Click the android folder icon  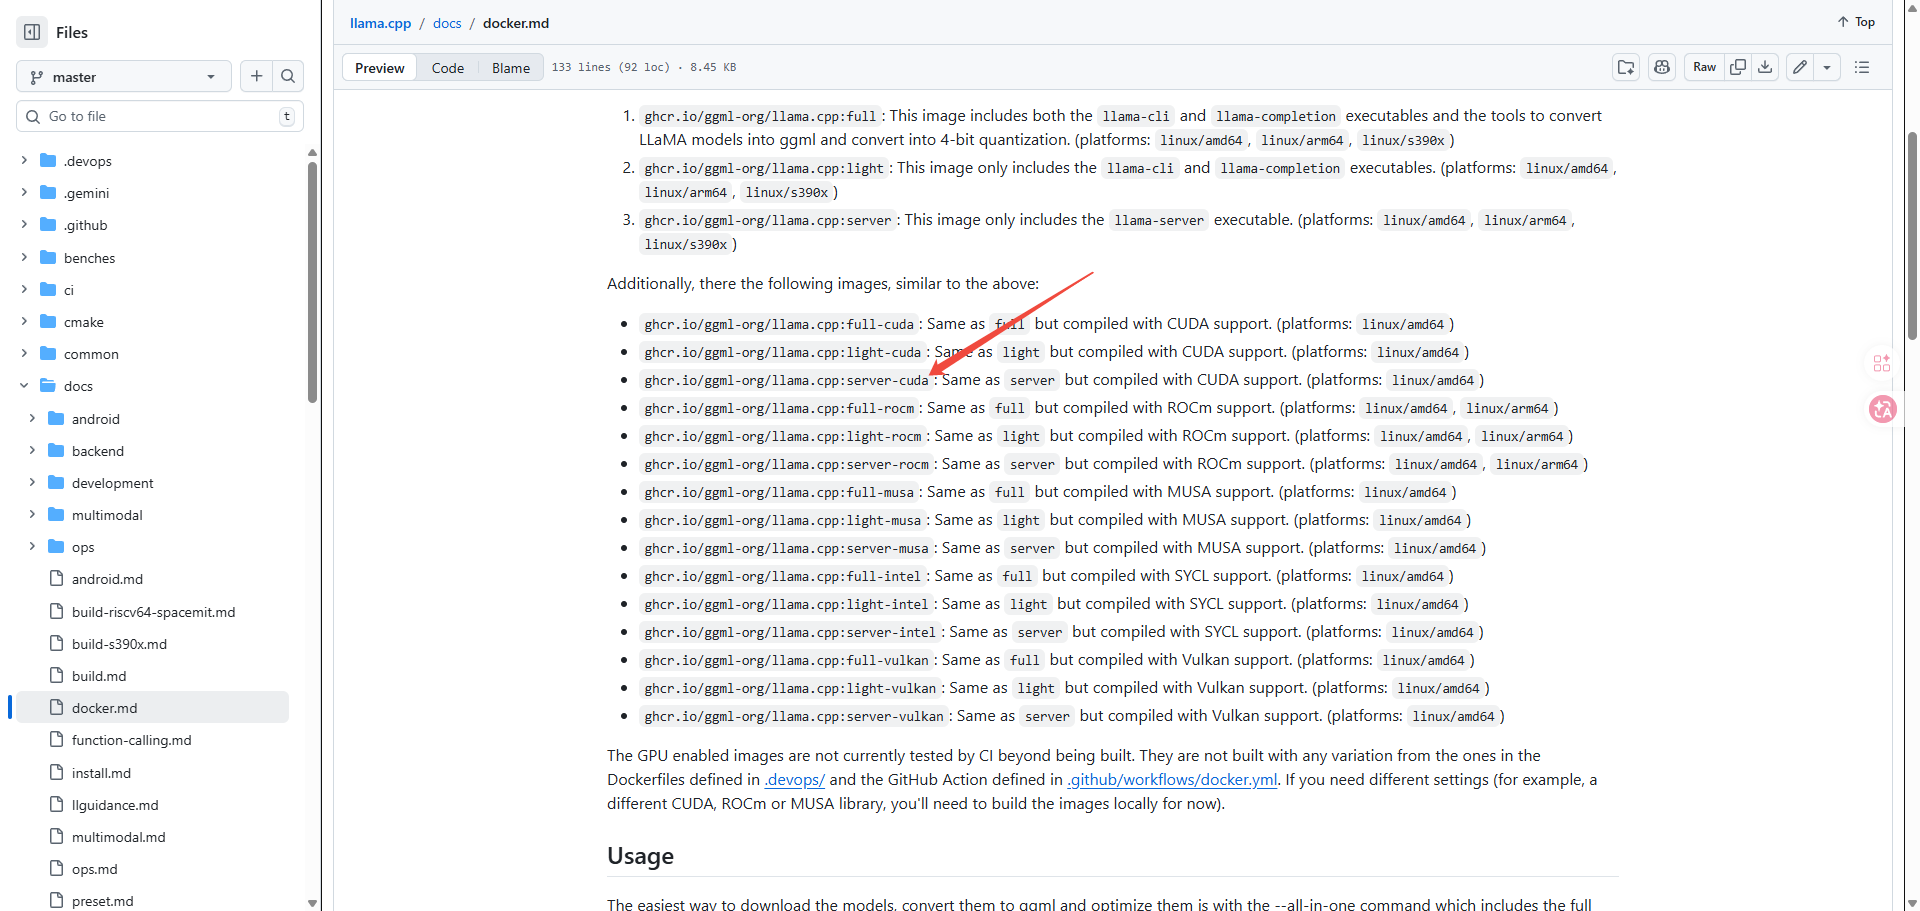[x=56, y=418]
